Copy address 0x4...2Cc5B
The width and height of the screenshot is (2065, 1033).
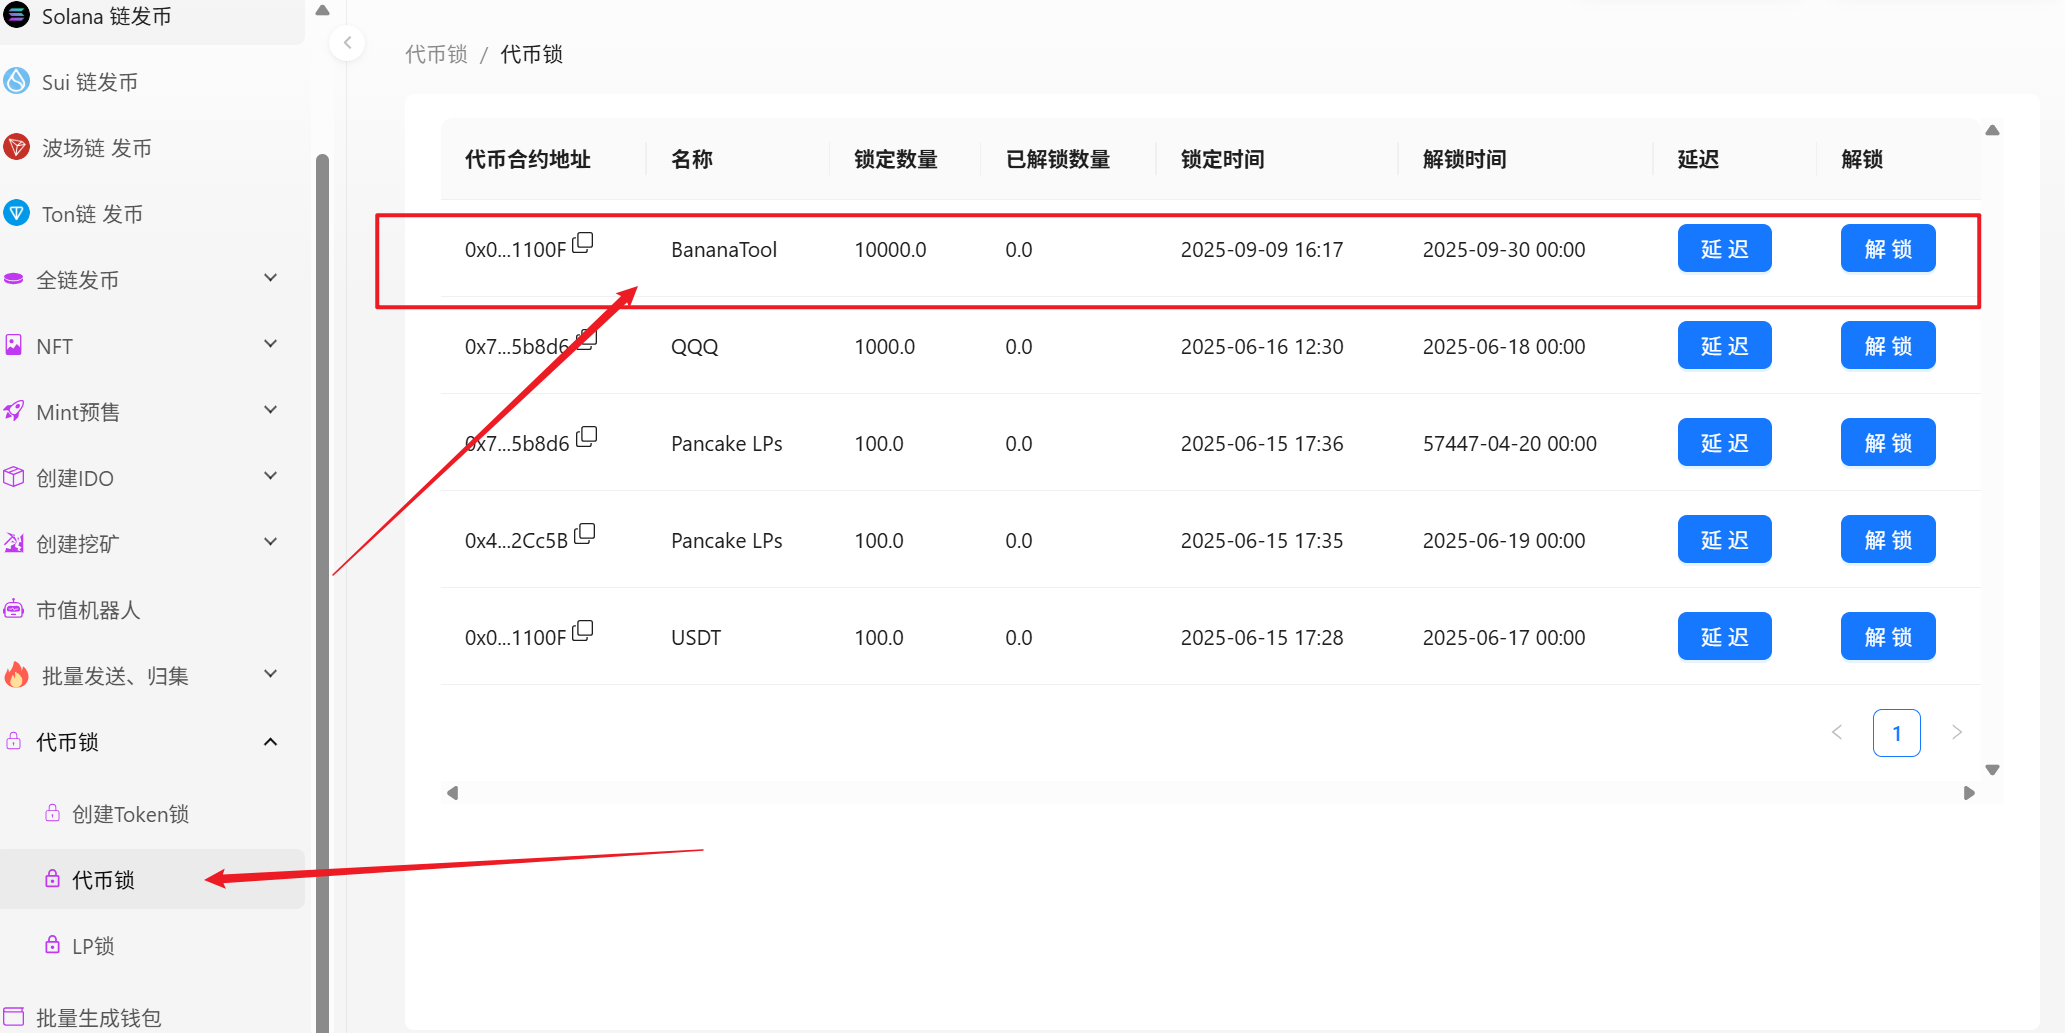pos(585,533)
